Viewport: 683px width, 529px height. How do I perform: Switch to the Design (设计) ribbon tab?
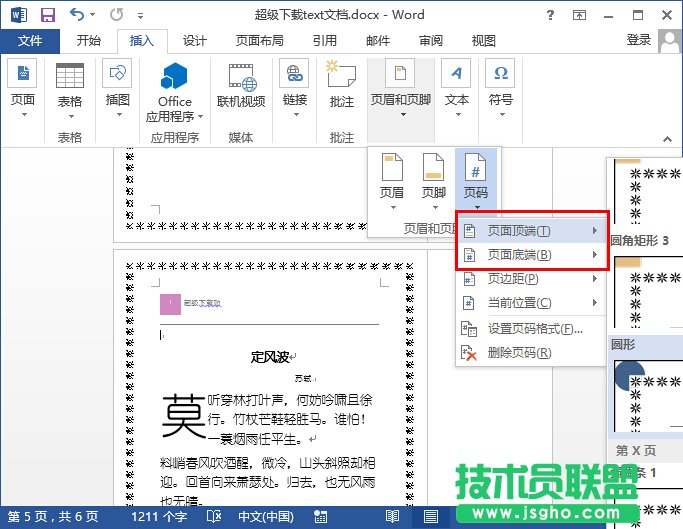(194, 41)
